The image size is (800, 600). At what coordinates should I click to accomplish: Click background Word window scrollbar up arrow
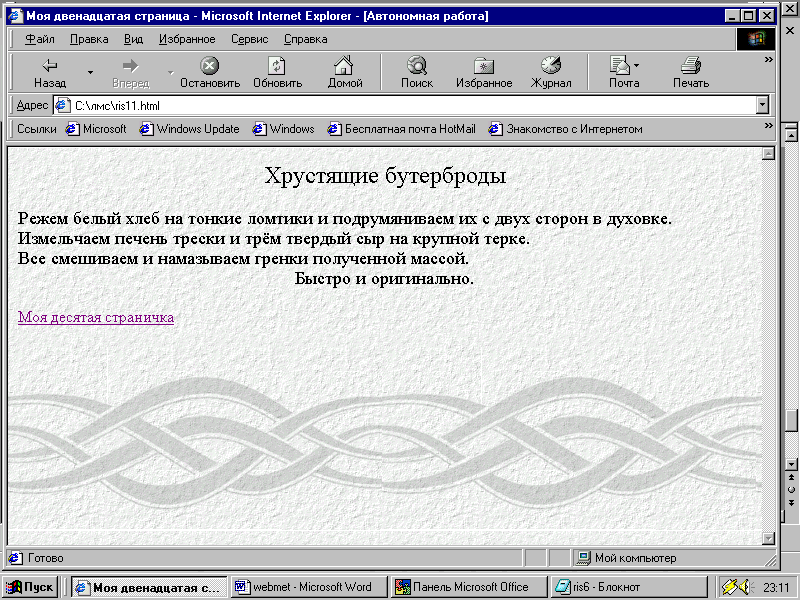pyautogui.click(x=791, y=135)
